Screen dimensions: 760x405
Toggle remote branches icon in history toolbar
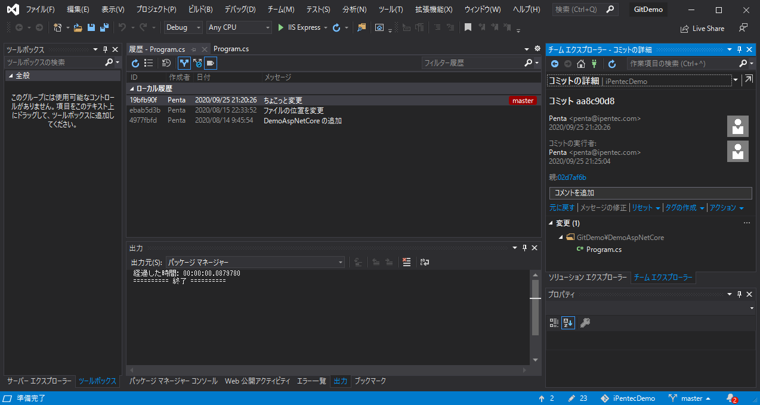[x=197, y=63]
